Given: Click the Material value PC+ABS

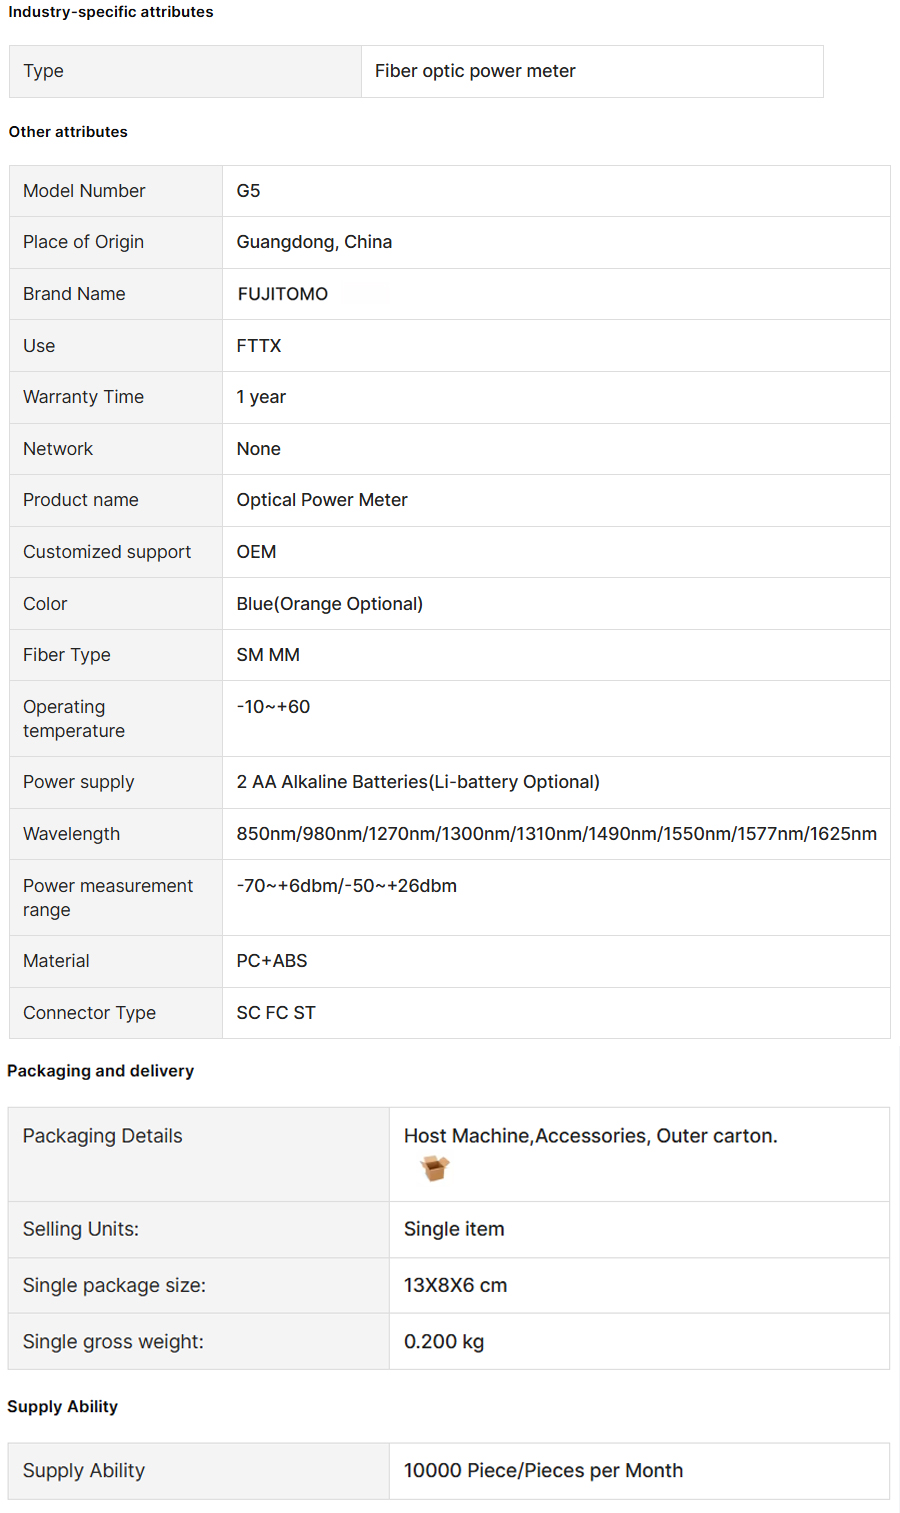Looking at the screenshot, I should point(272,961).
